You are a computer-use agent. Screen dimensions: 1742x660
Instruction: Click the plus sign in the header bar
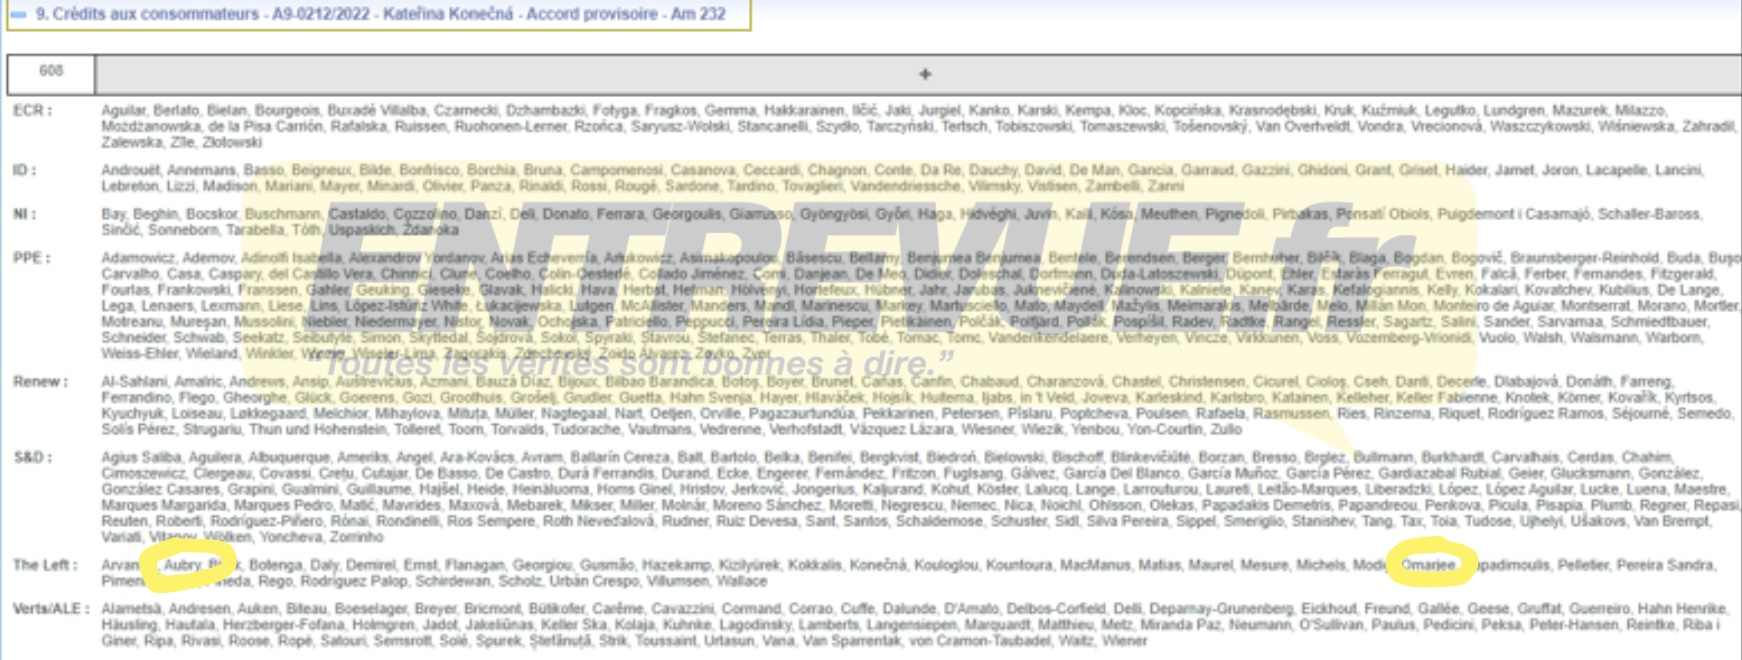coord(924,74)
